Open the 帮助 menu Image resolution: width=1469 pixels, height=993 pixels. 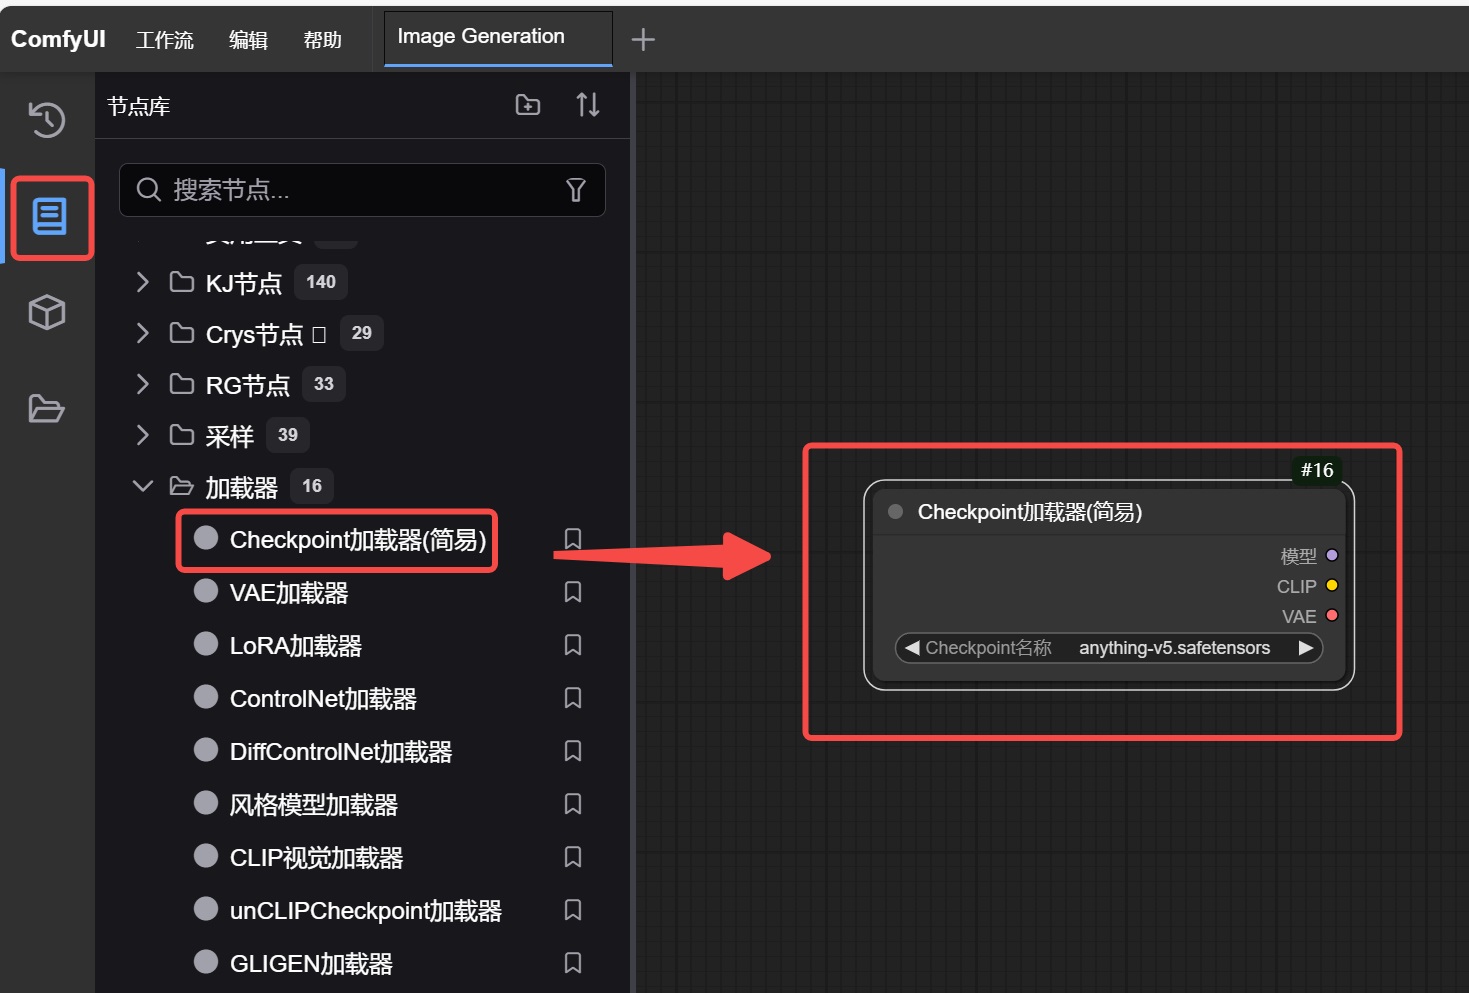pyautogui.click(x=321, y=39)
